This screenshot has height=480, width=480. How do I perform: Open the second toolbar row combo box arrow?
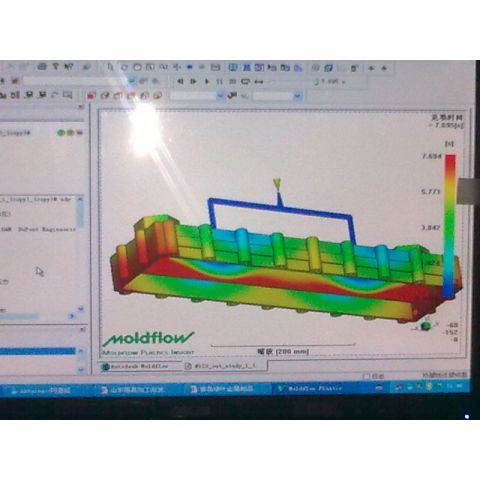pyautogui.click(x=132, y=81)
